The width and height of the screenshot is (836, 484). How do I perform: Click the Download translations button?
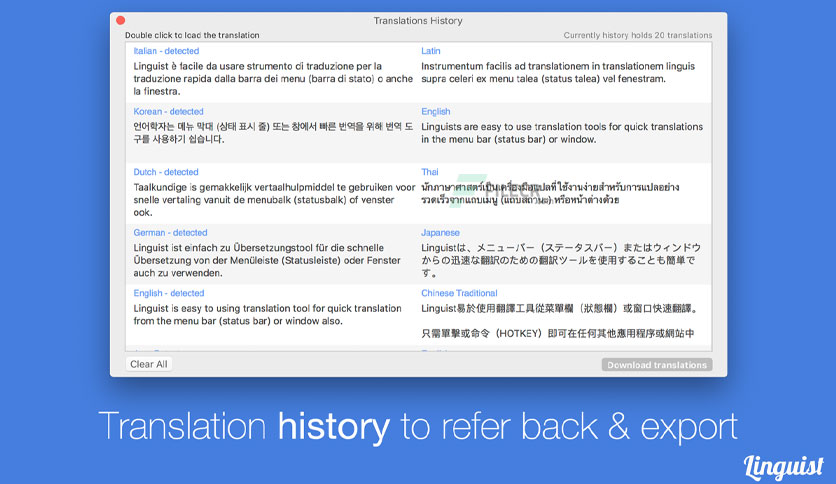point(657,365)
